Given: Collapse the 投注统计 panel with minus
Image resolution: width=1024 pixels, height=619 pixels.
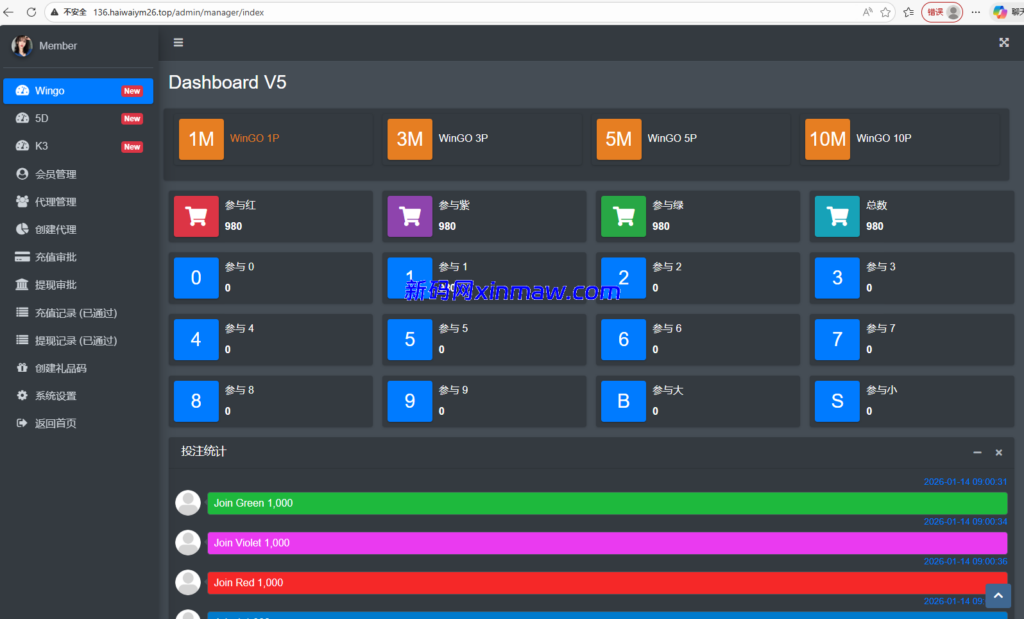Looking at the screenshot, I should coord(977,452).
